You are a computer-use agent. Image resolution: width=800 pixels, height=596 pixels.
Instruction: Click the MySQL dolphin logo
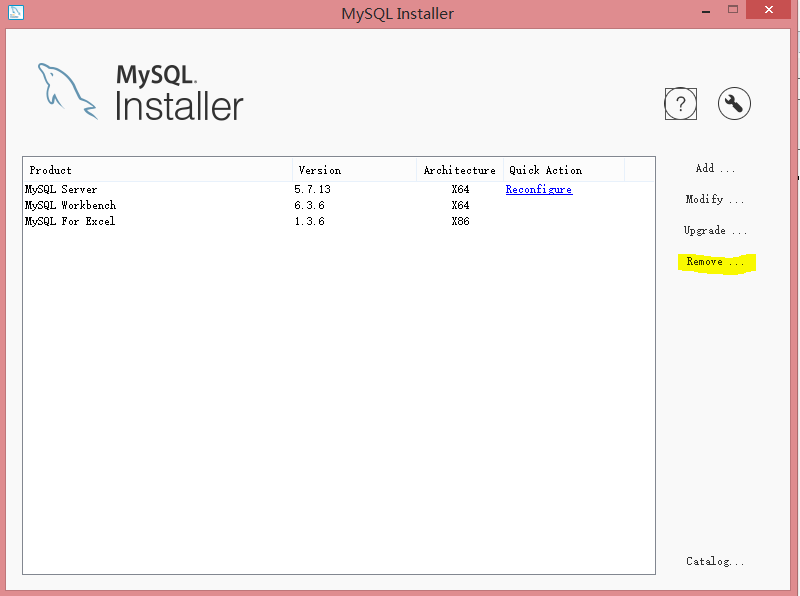click(x=67, y=91)
